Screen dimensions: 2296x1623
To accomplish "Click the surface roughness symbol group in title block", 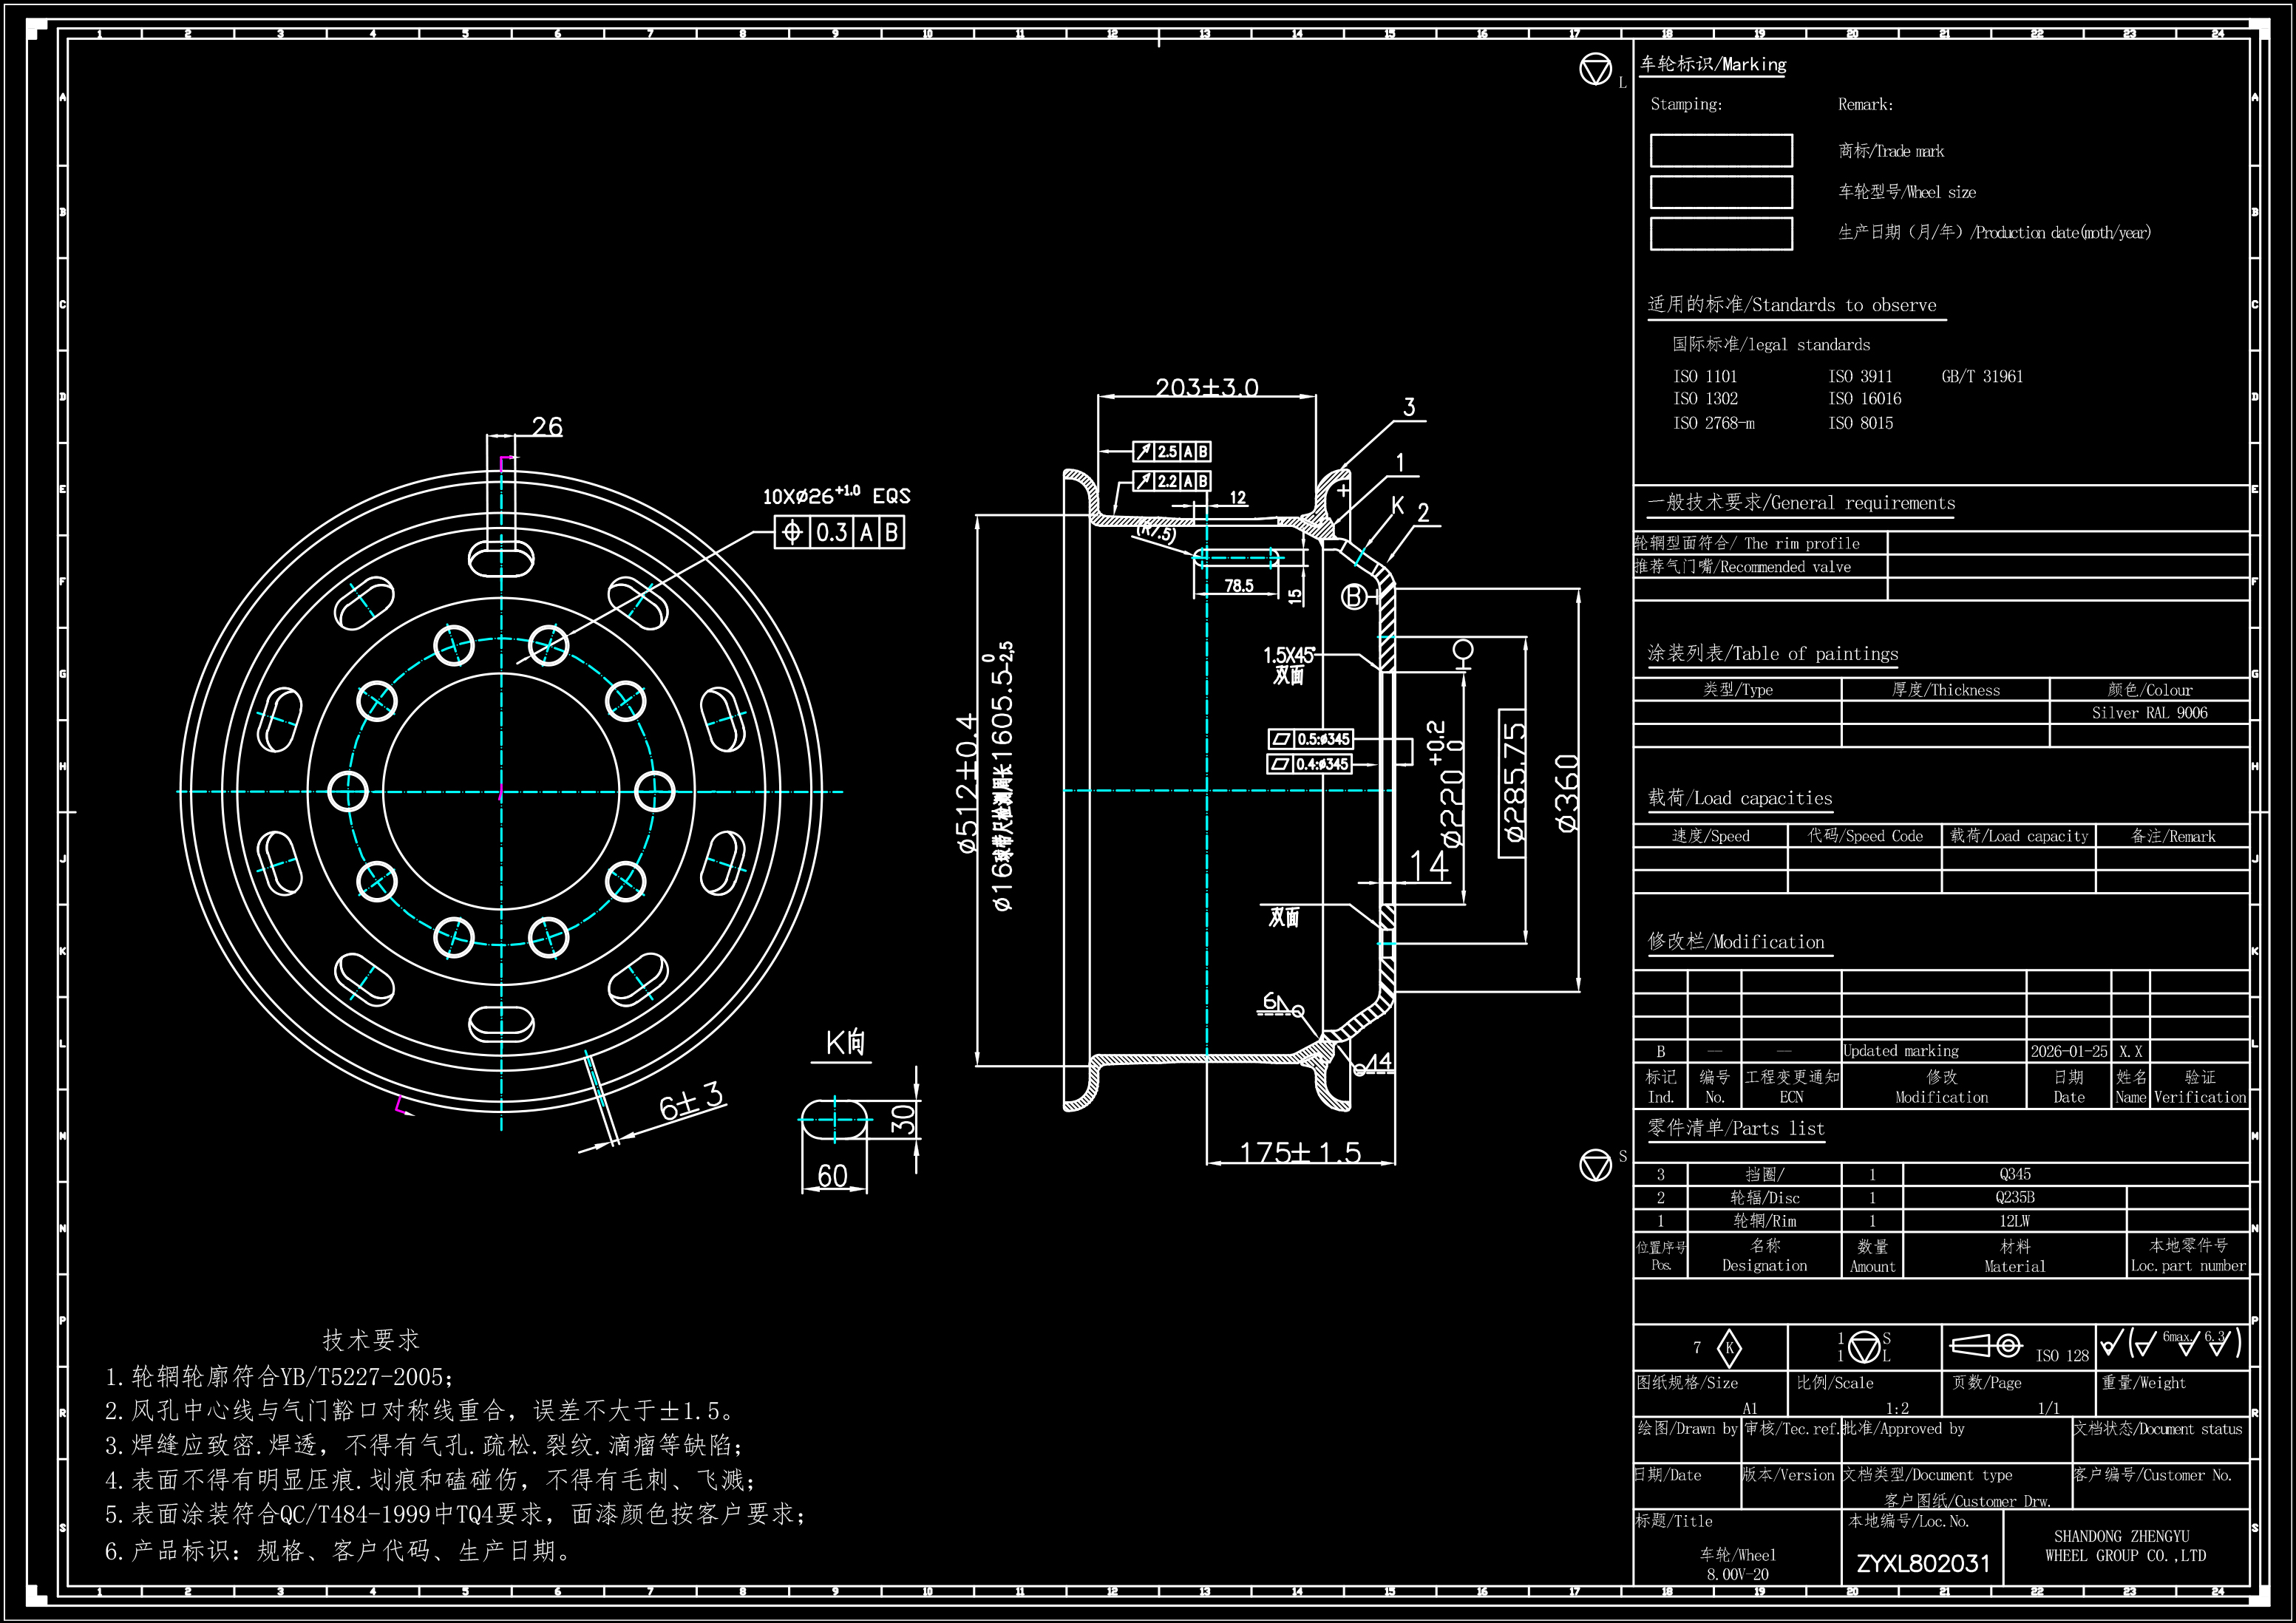I will click(x=2172, y=1343).
